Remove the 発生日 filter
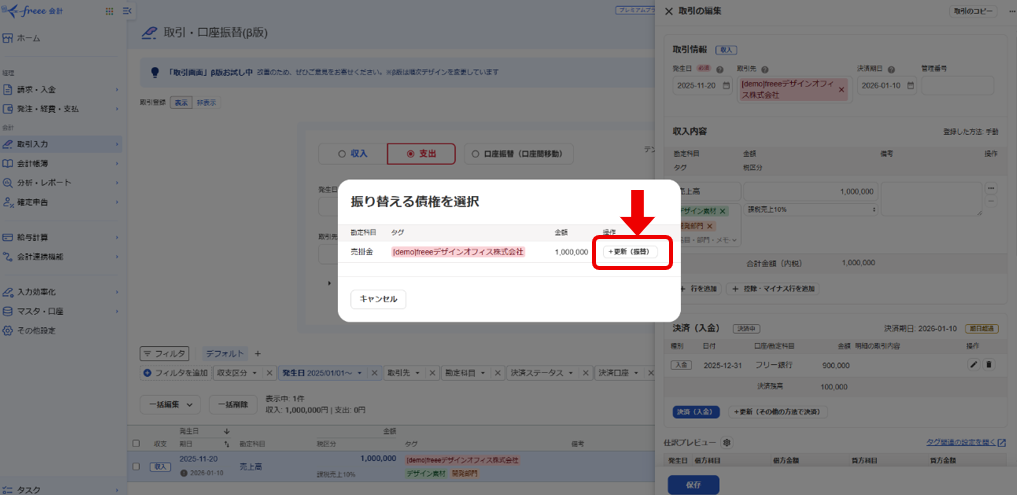This screenshot has width=1017, height=495. 374,373
